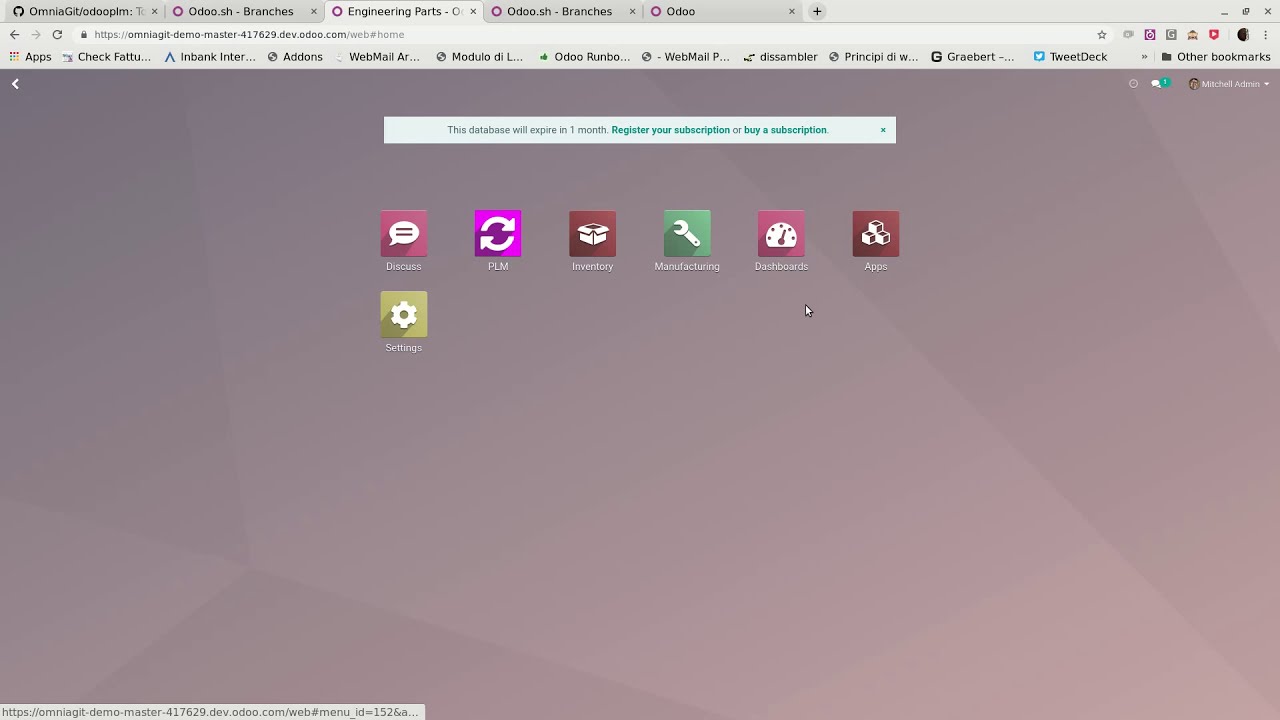Click the monkey-face extension icon

click(x=1192, y=34)
